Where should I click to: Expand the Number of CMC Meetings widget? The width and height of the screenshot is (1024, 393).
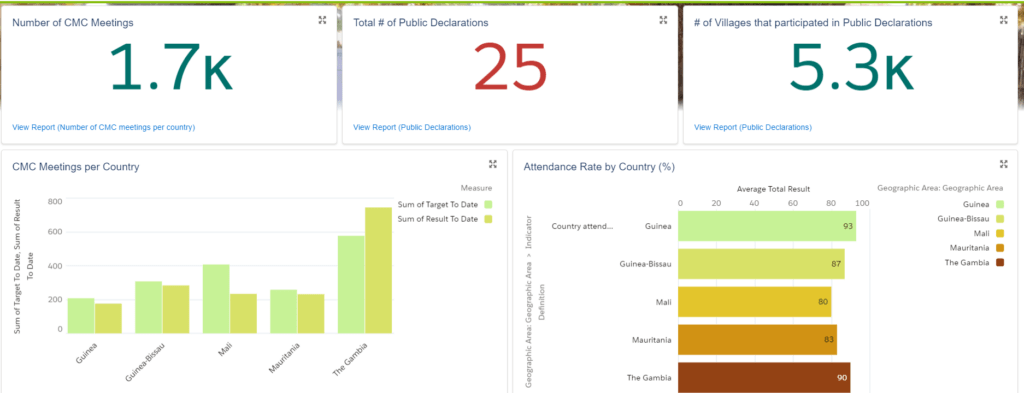click(x=322, y=20)
